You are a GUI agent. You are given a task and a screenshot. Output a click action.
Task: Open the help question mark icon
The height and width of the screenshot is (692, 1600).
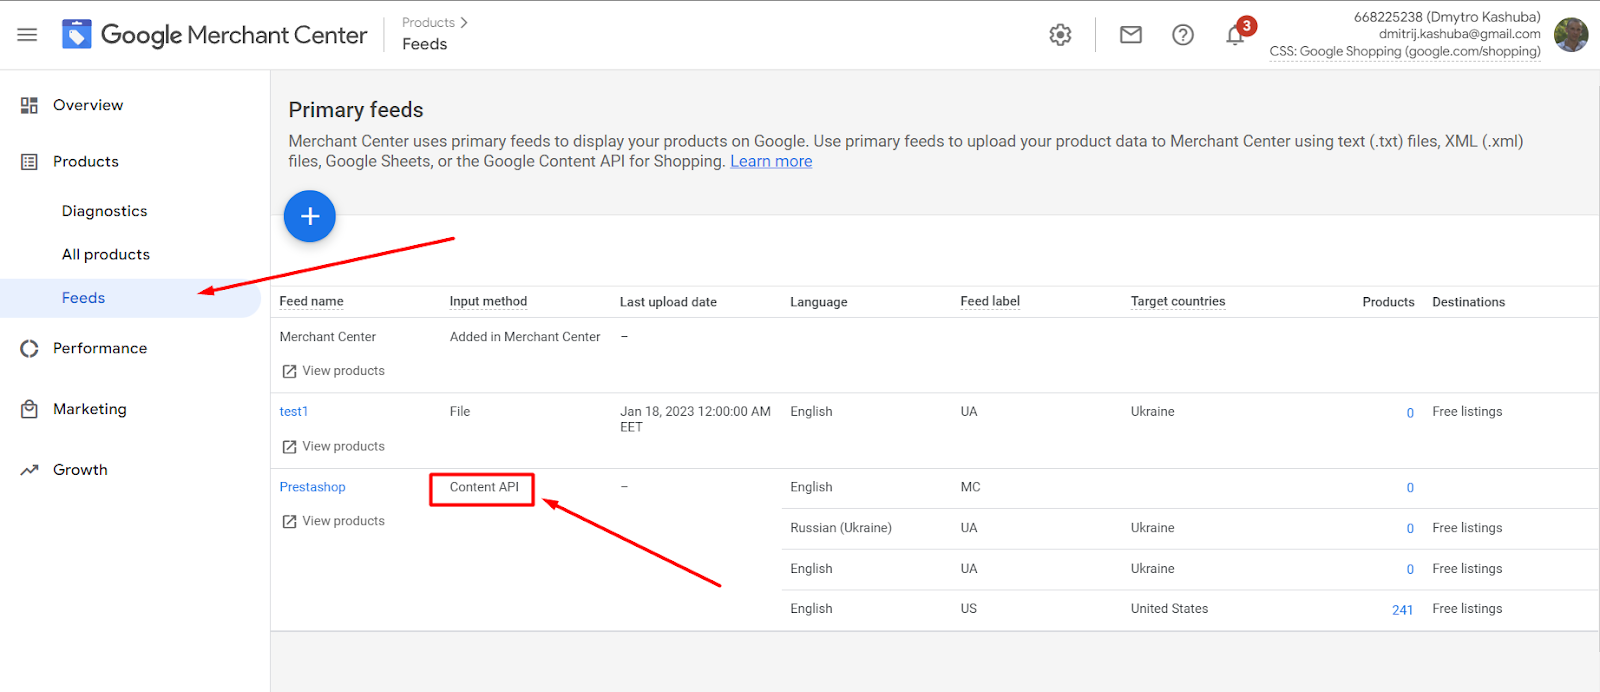(x=1183, y=35)
